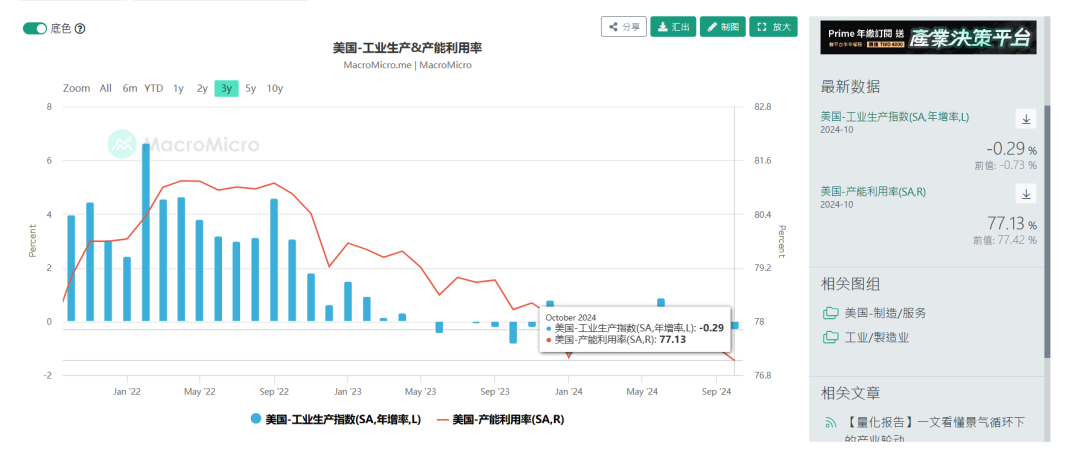This screenshot has height=466, width=1080.
Task: Open the 【量化报告】 related article link
Action: [x=934, y=430]
